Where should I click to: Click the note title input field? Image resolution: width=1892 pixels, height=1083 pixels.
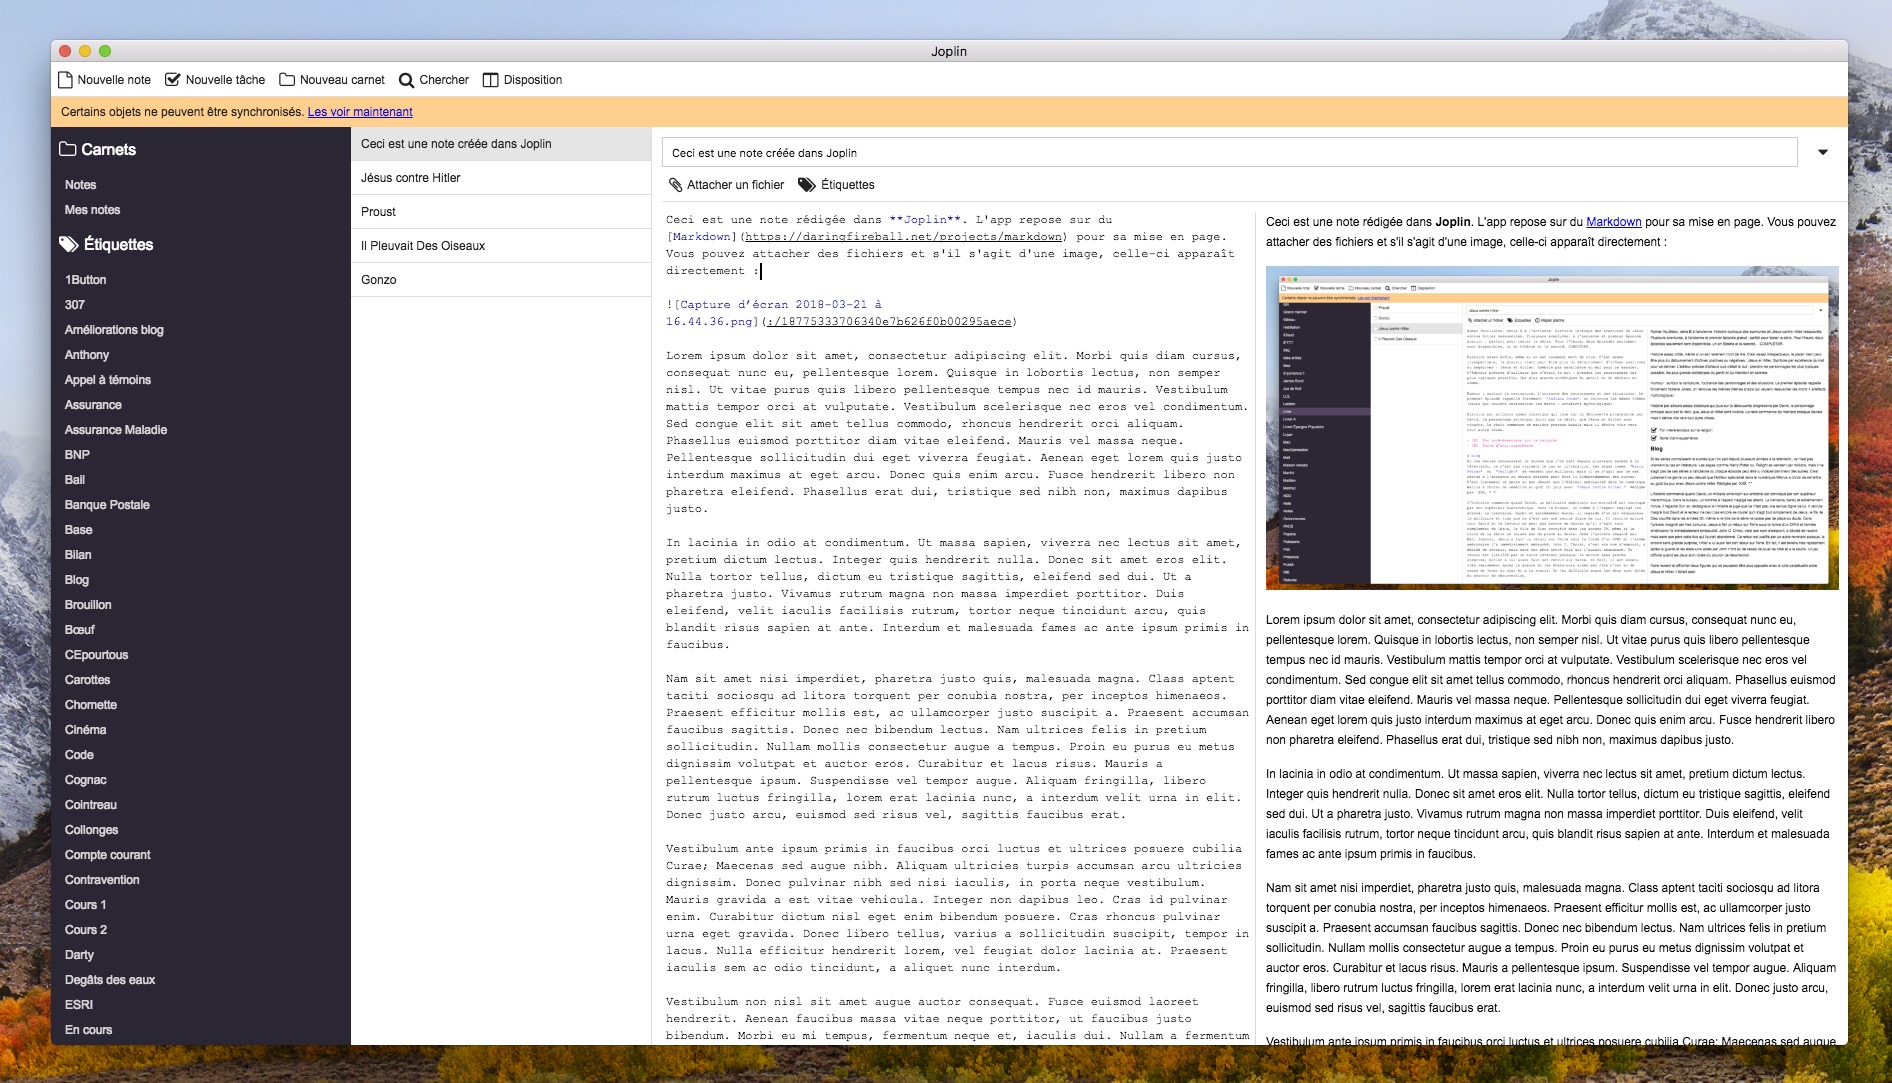[x=1229, y=153]
